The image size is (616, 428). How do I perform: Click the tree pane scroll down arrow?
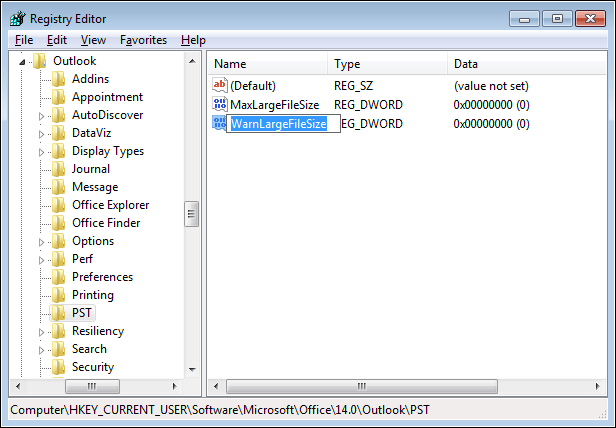click(192, 369)
